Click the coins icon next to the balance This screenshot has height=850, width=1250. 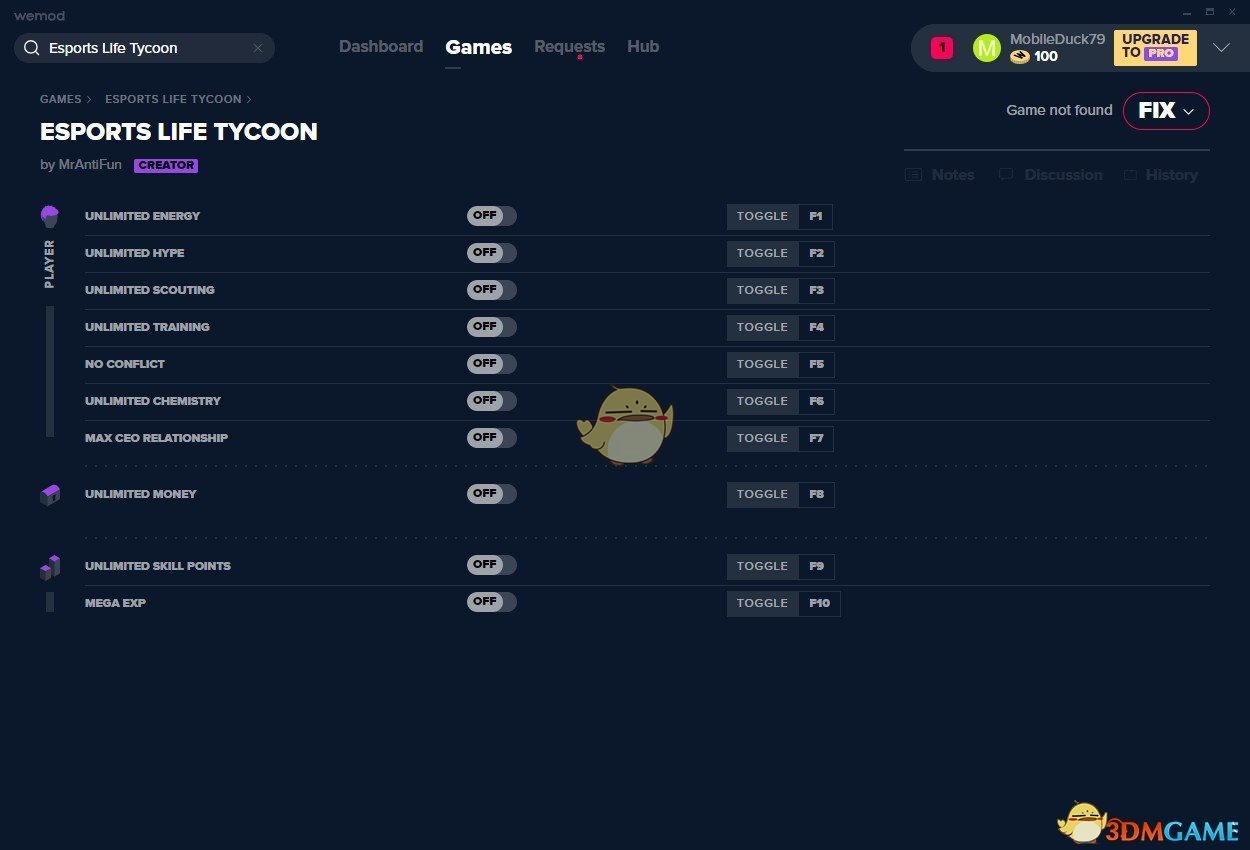coord(1021,56)
